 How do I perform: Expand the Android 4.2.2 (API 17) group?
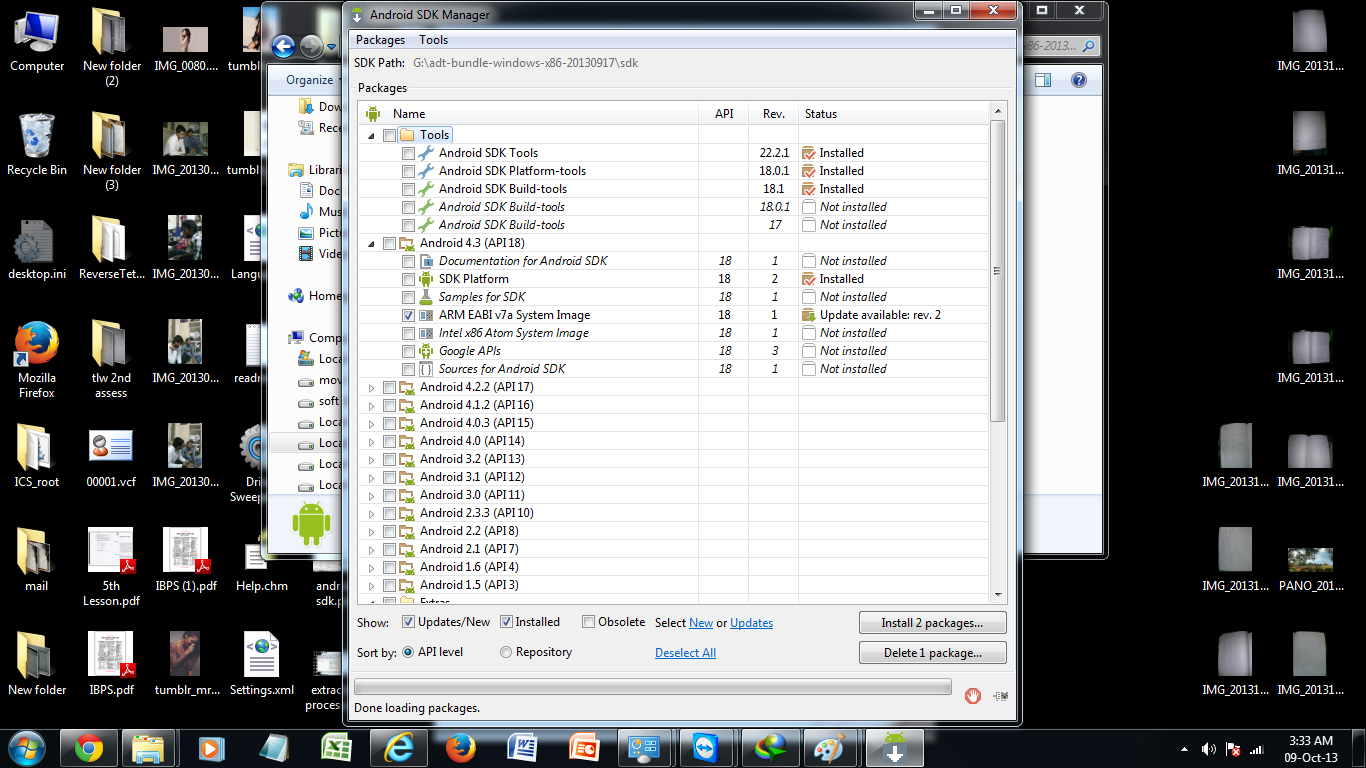(372, 387)
